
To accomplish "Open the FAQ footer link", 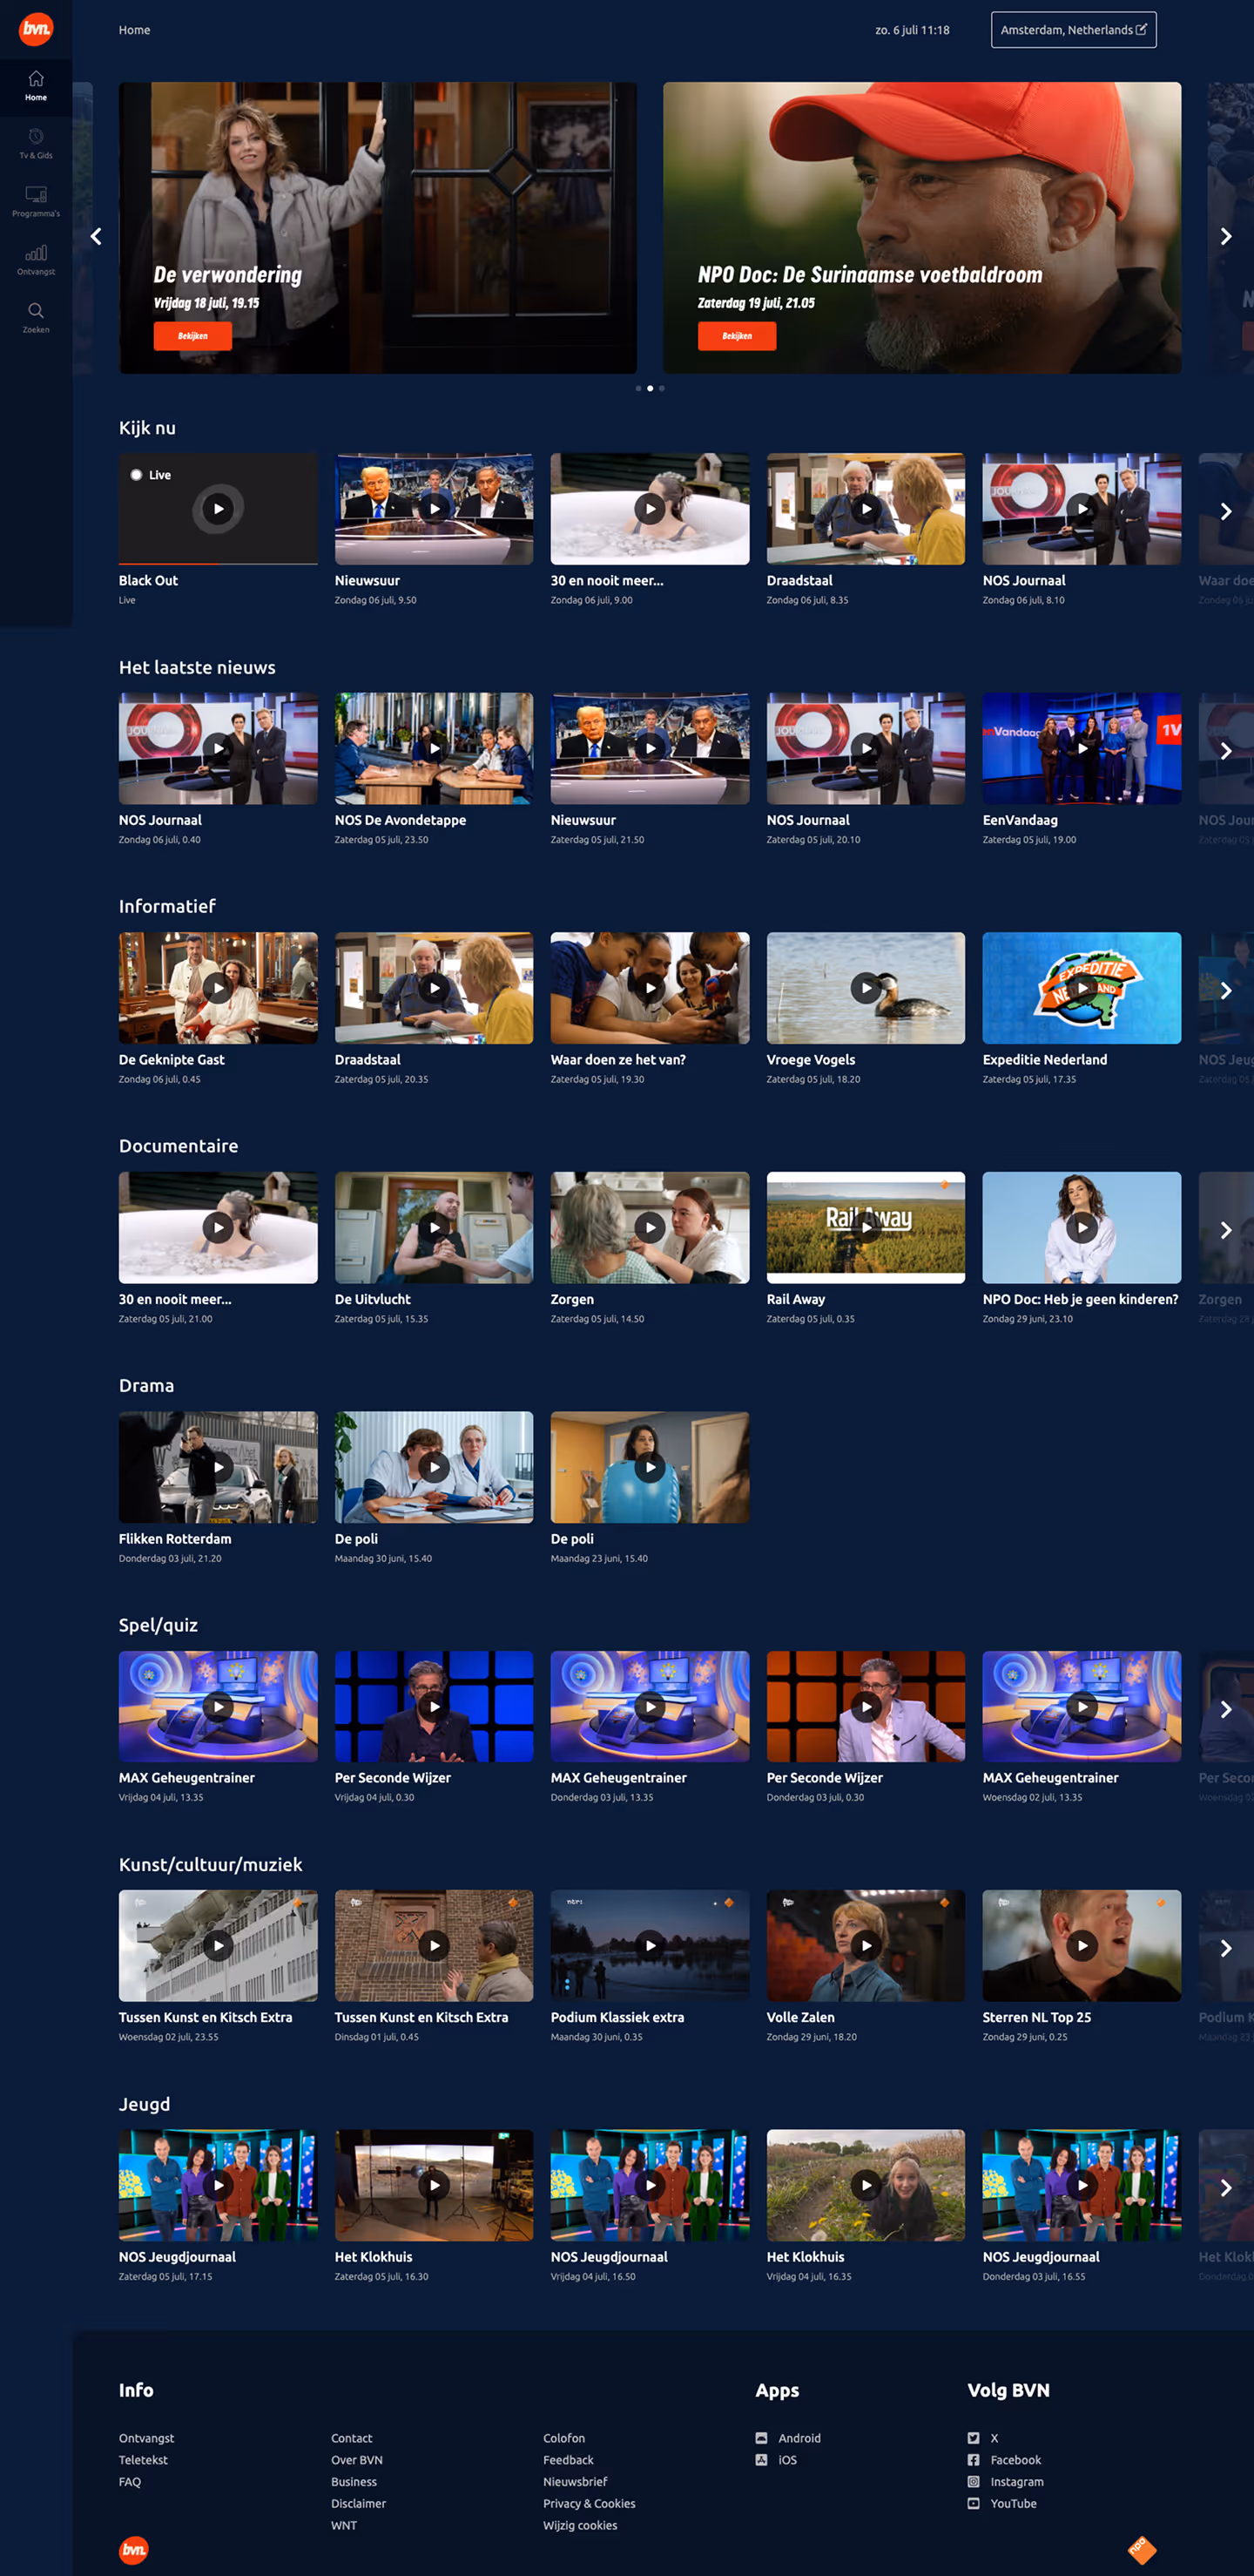I will click(x=130, y=2482).
